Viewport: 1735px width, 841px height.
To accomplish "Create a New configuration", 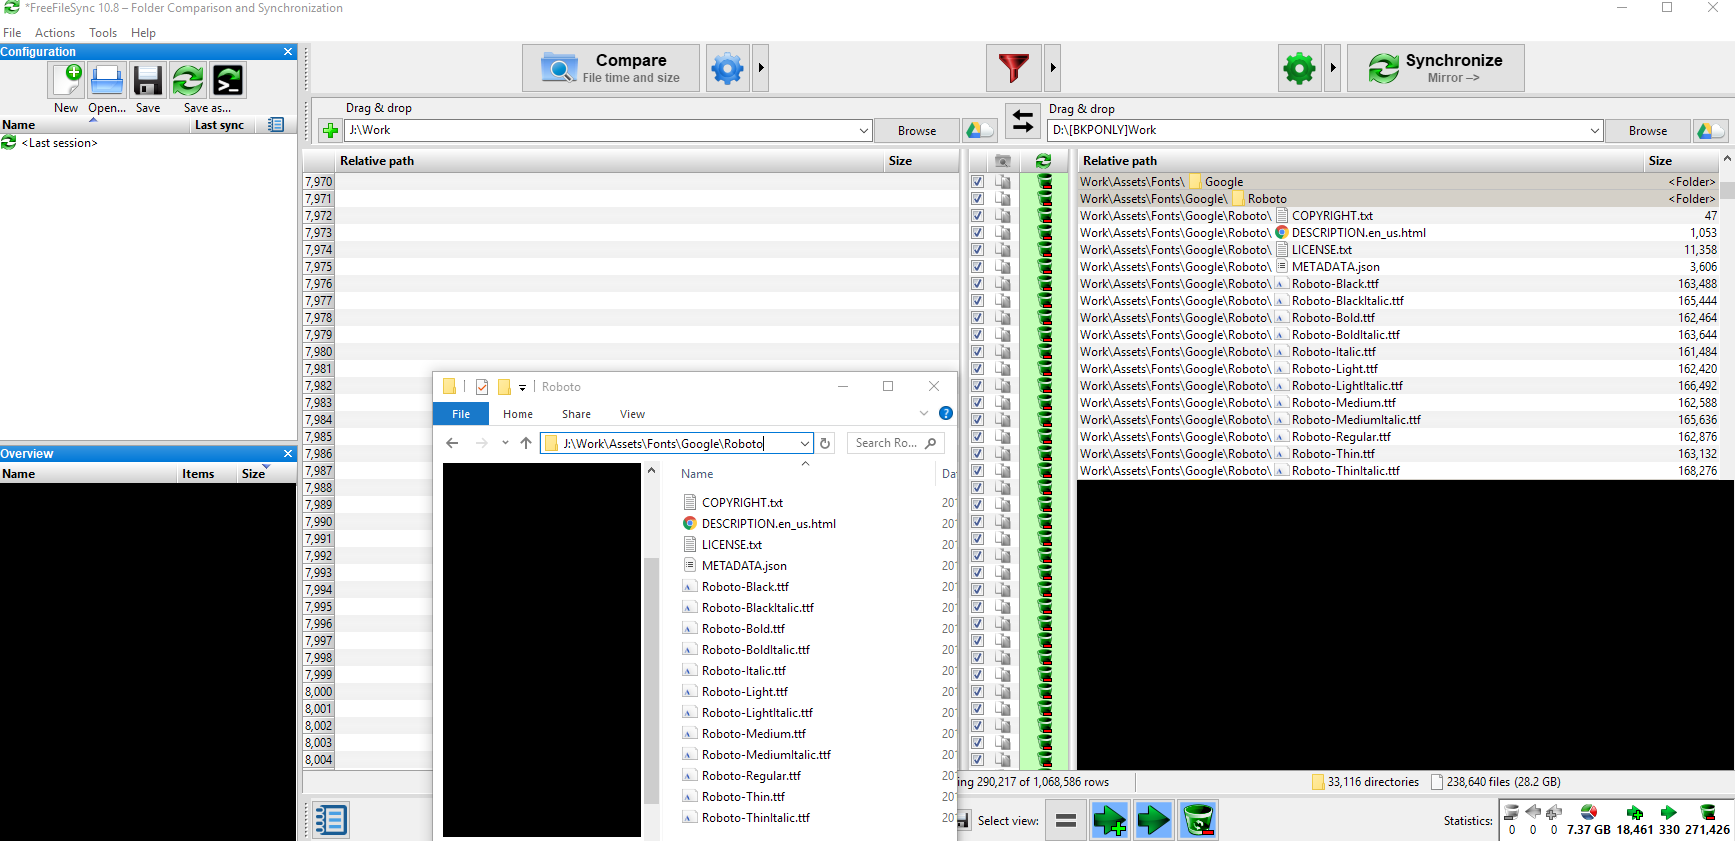I will [66, 80].
